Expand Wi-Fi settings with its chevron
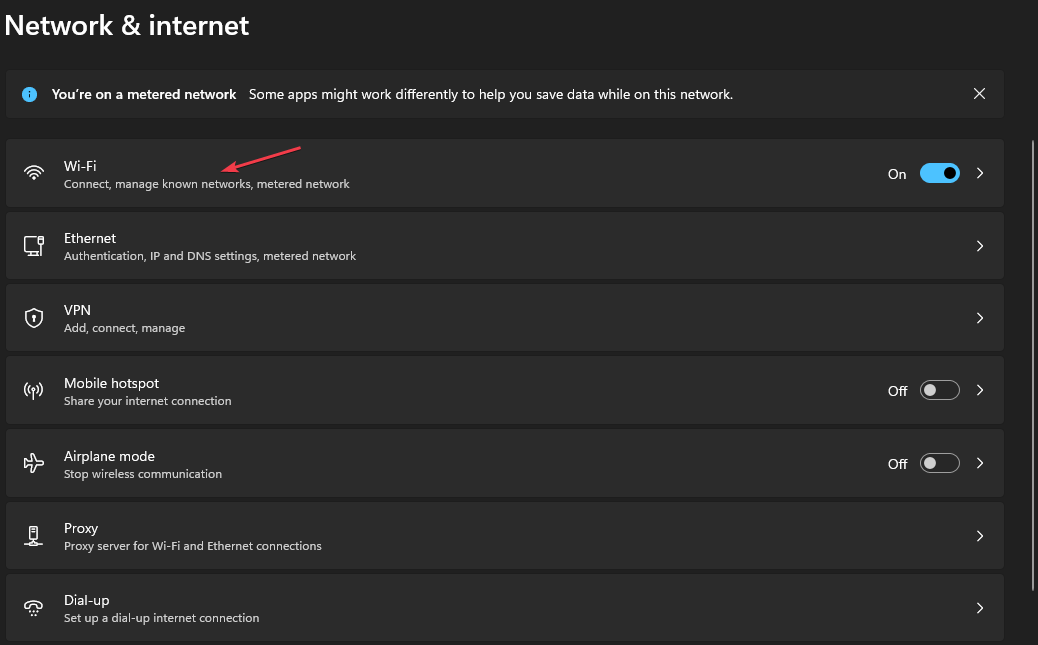This screenshot has height=645, width=1038. 980,173
